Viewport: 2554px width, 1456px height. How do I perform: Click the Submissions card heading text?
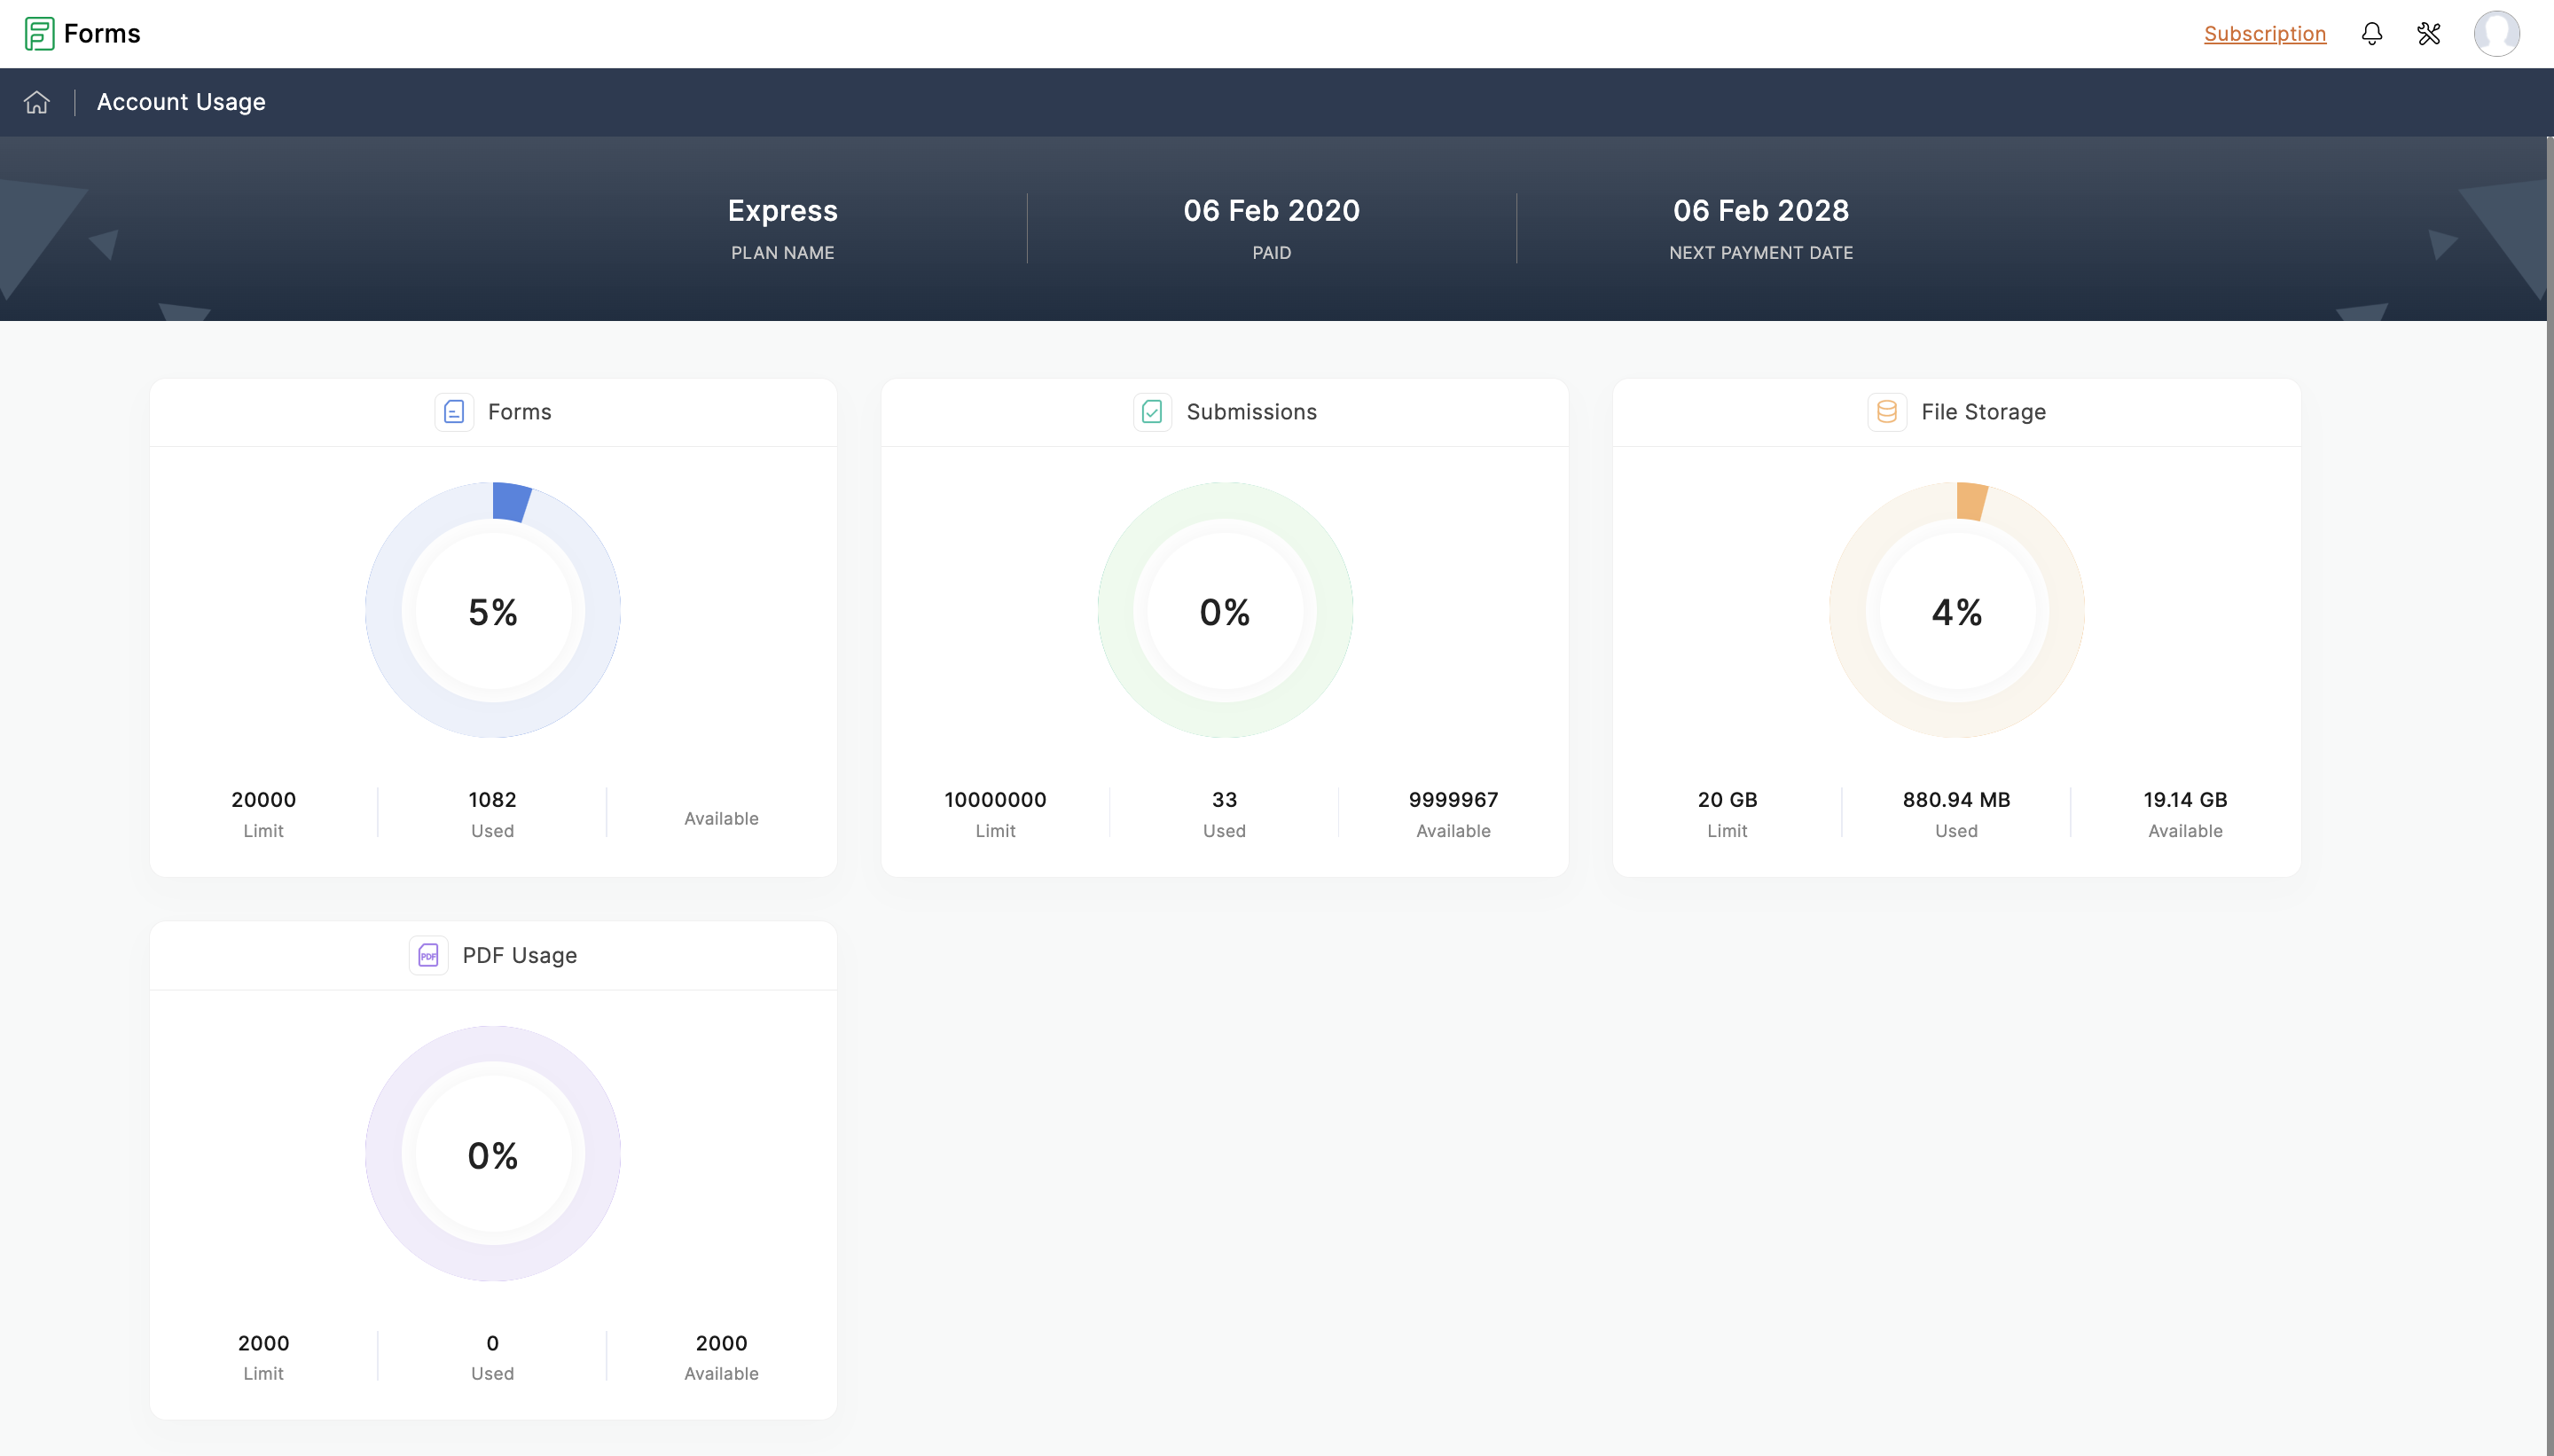pyautogui.click(x=1252, y=412)
